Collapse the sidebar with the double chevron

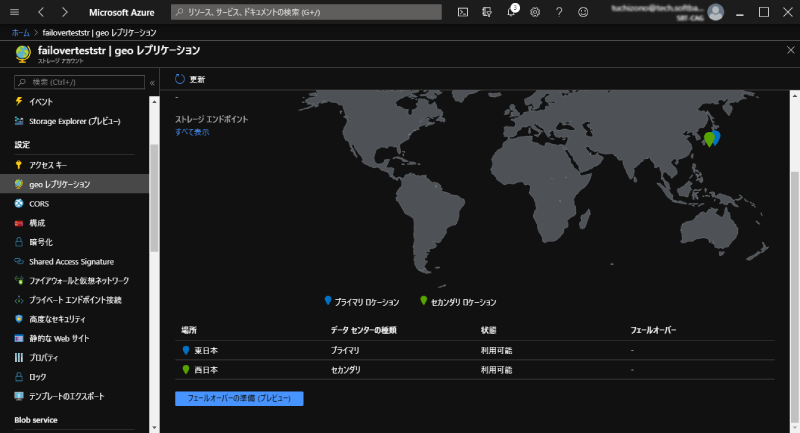coord(152,82)
